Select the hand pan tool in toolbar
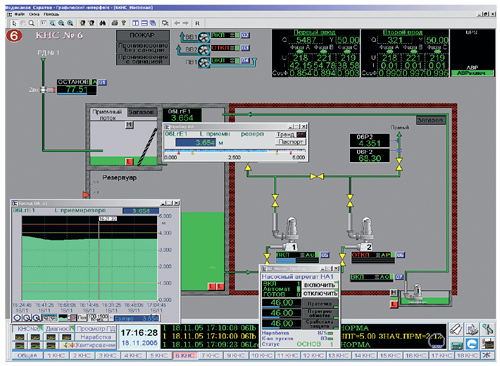 coord(23,23)
